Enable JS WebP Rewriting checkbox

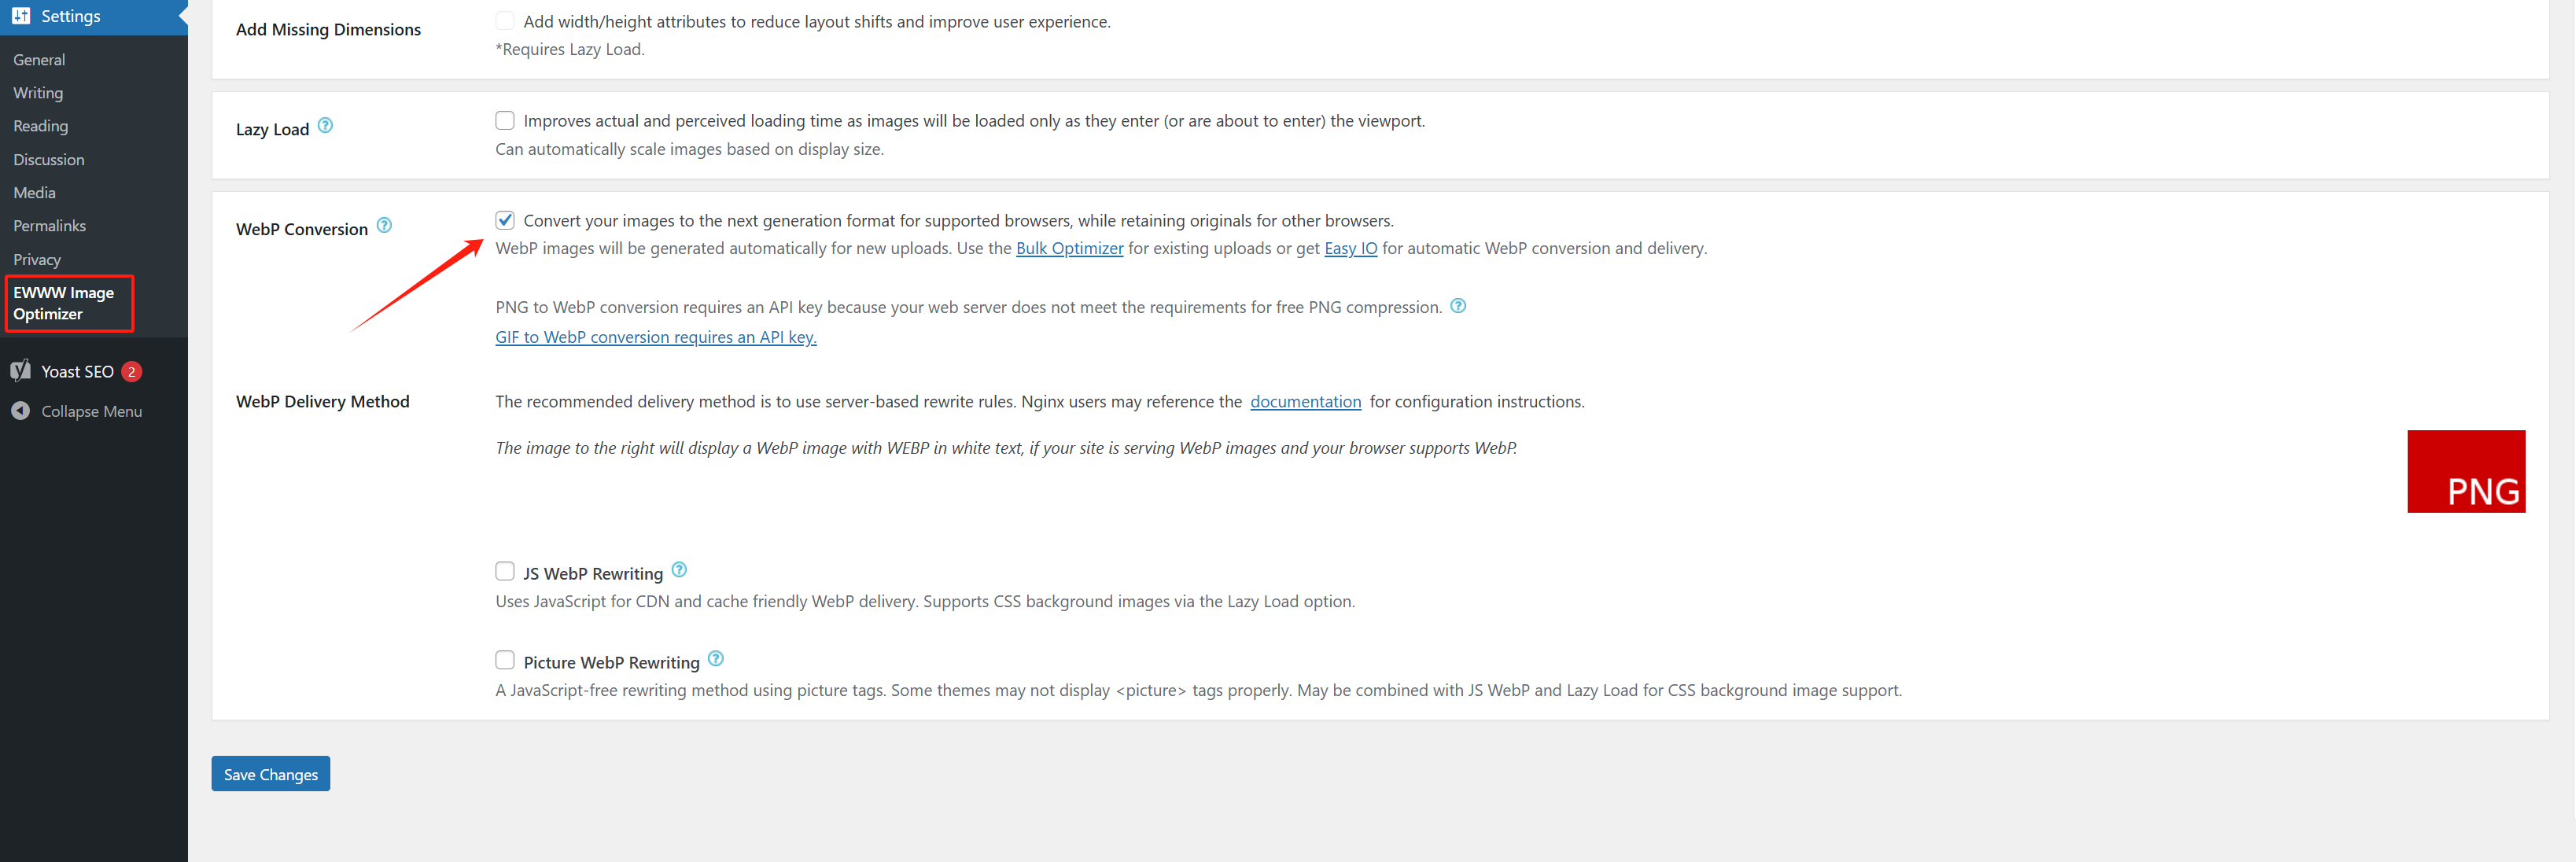coord(505,571)
